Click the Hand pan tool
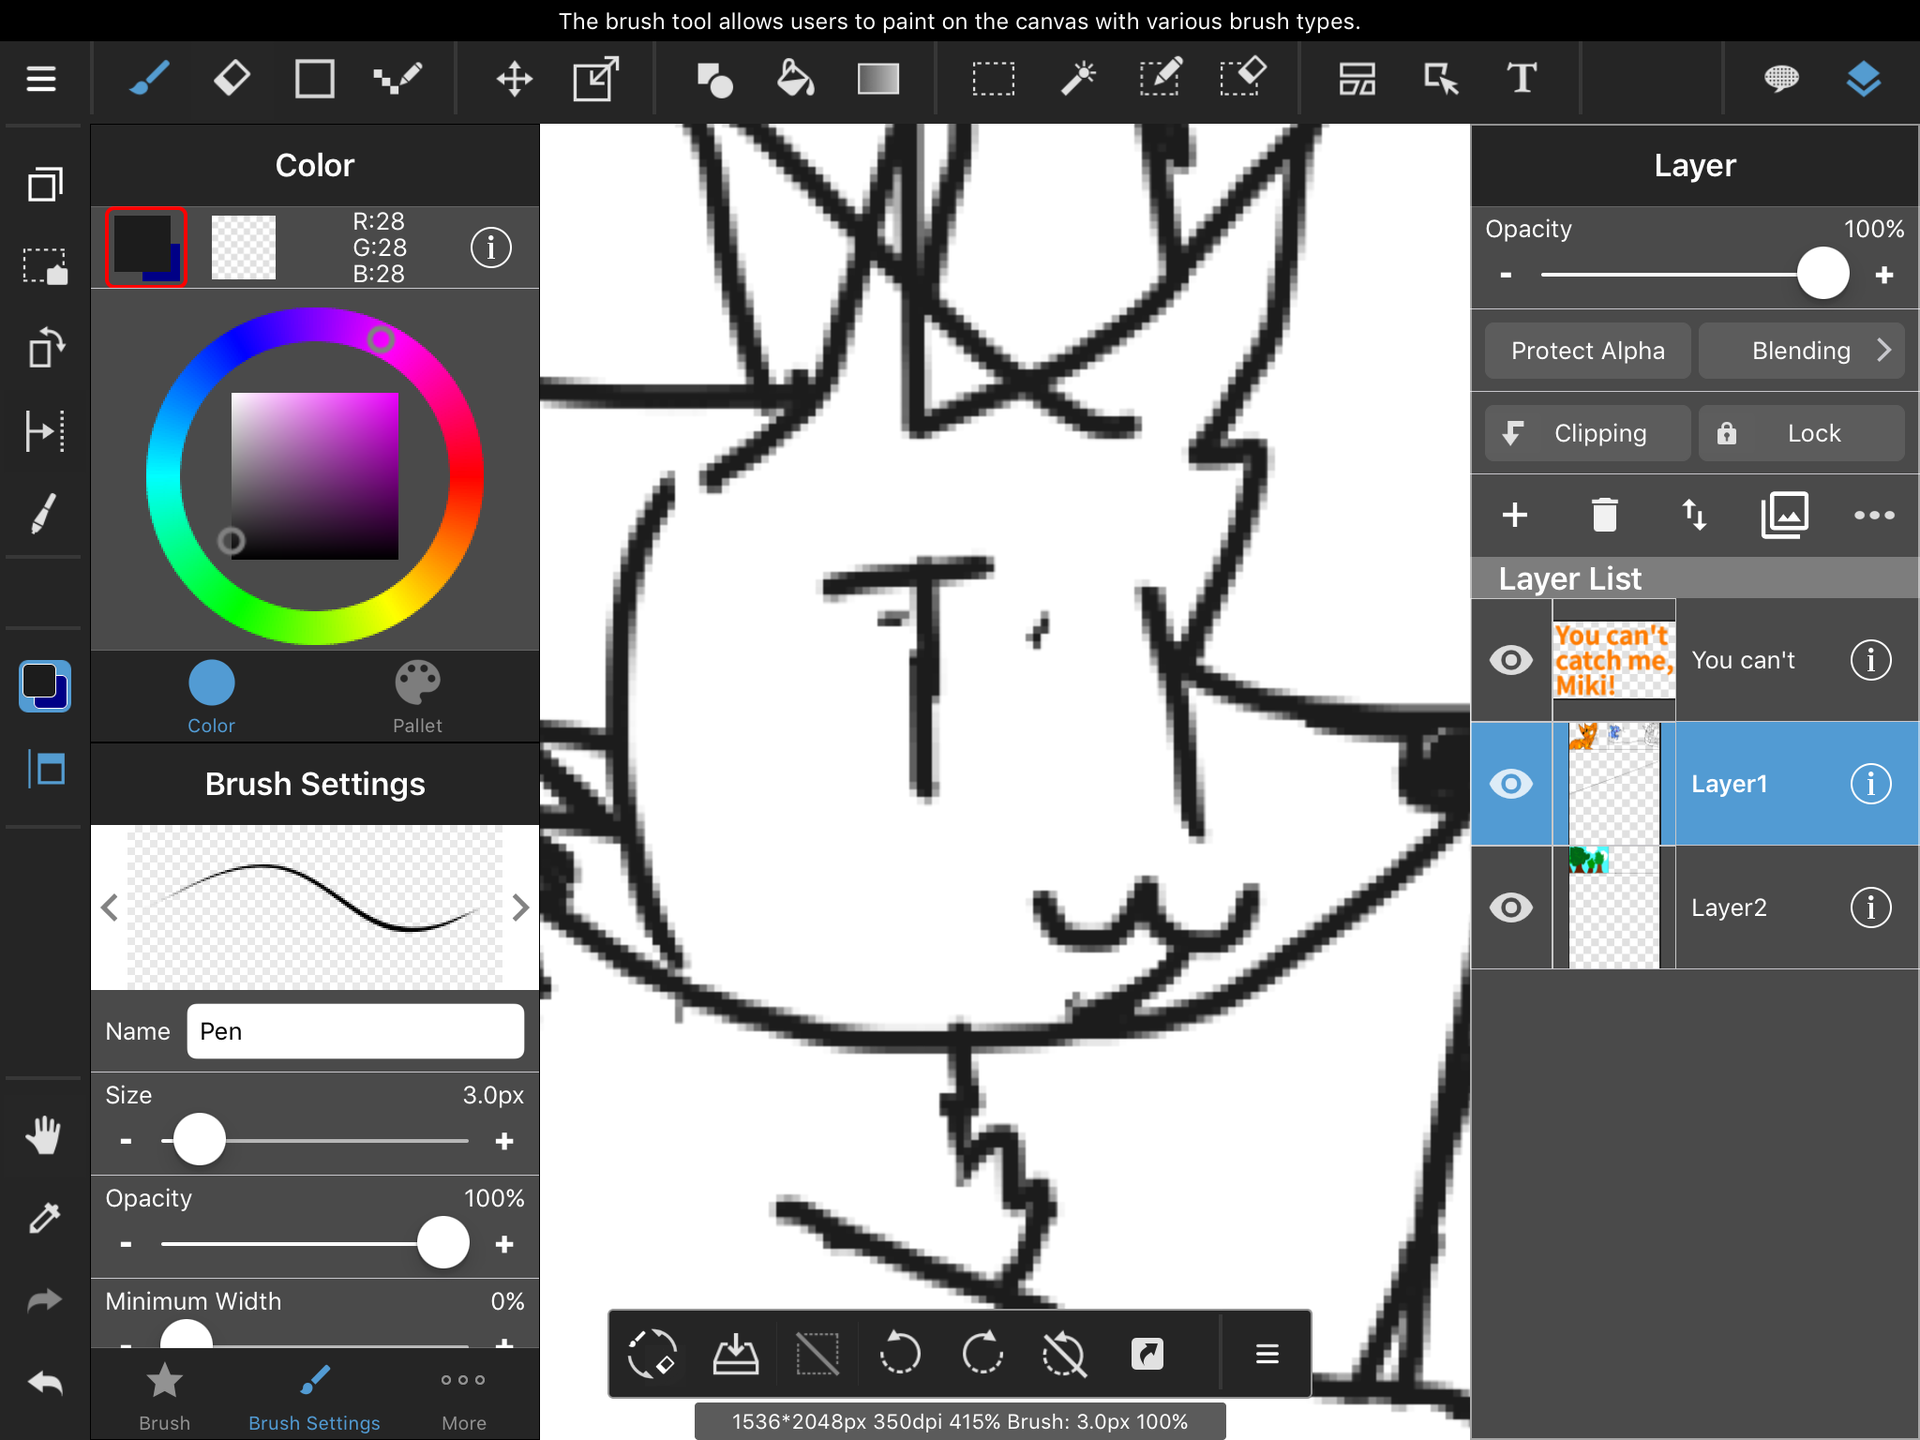This screenshot has width=1920, height=1440. tap(44, 1135)
